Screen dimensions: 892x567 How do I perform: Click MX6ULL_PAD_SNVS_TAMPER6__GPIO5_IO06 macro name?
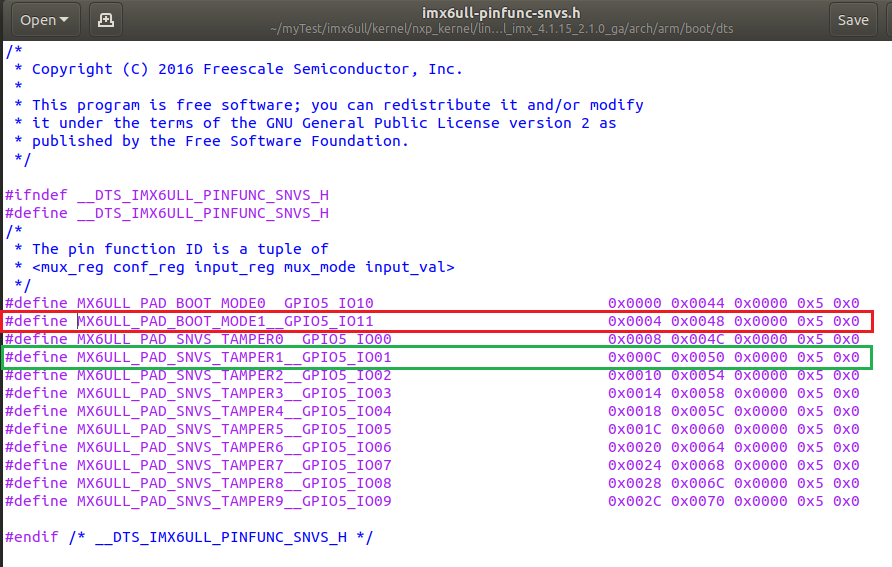tap(234, 448)
